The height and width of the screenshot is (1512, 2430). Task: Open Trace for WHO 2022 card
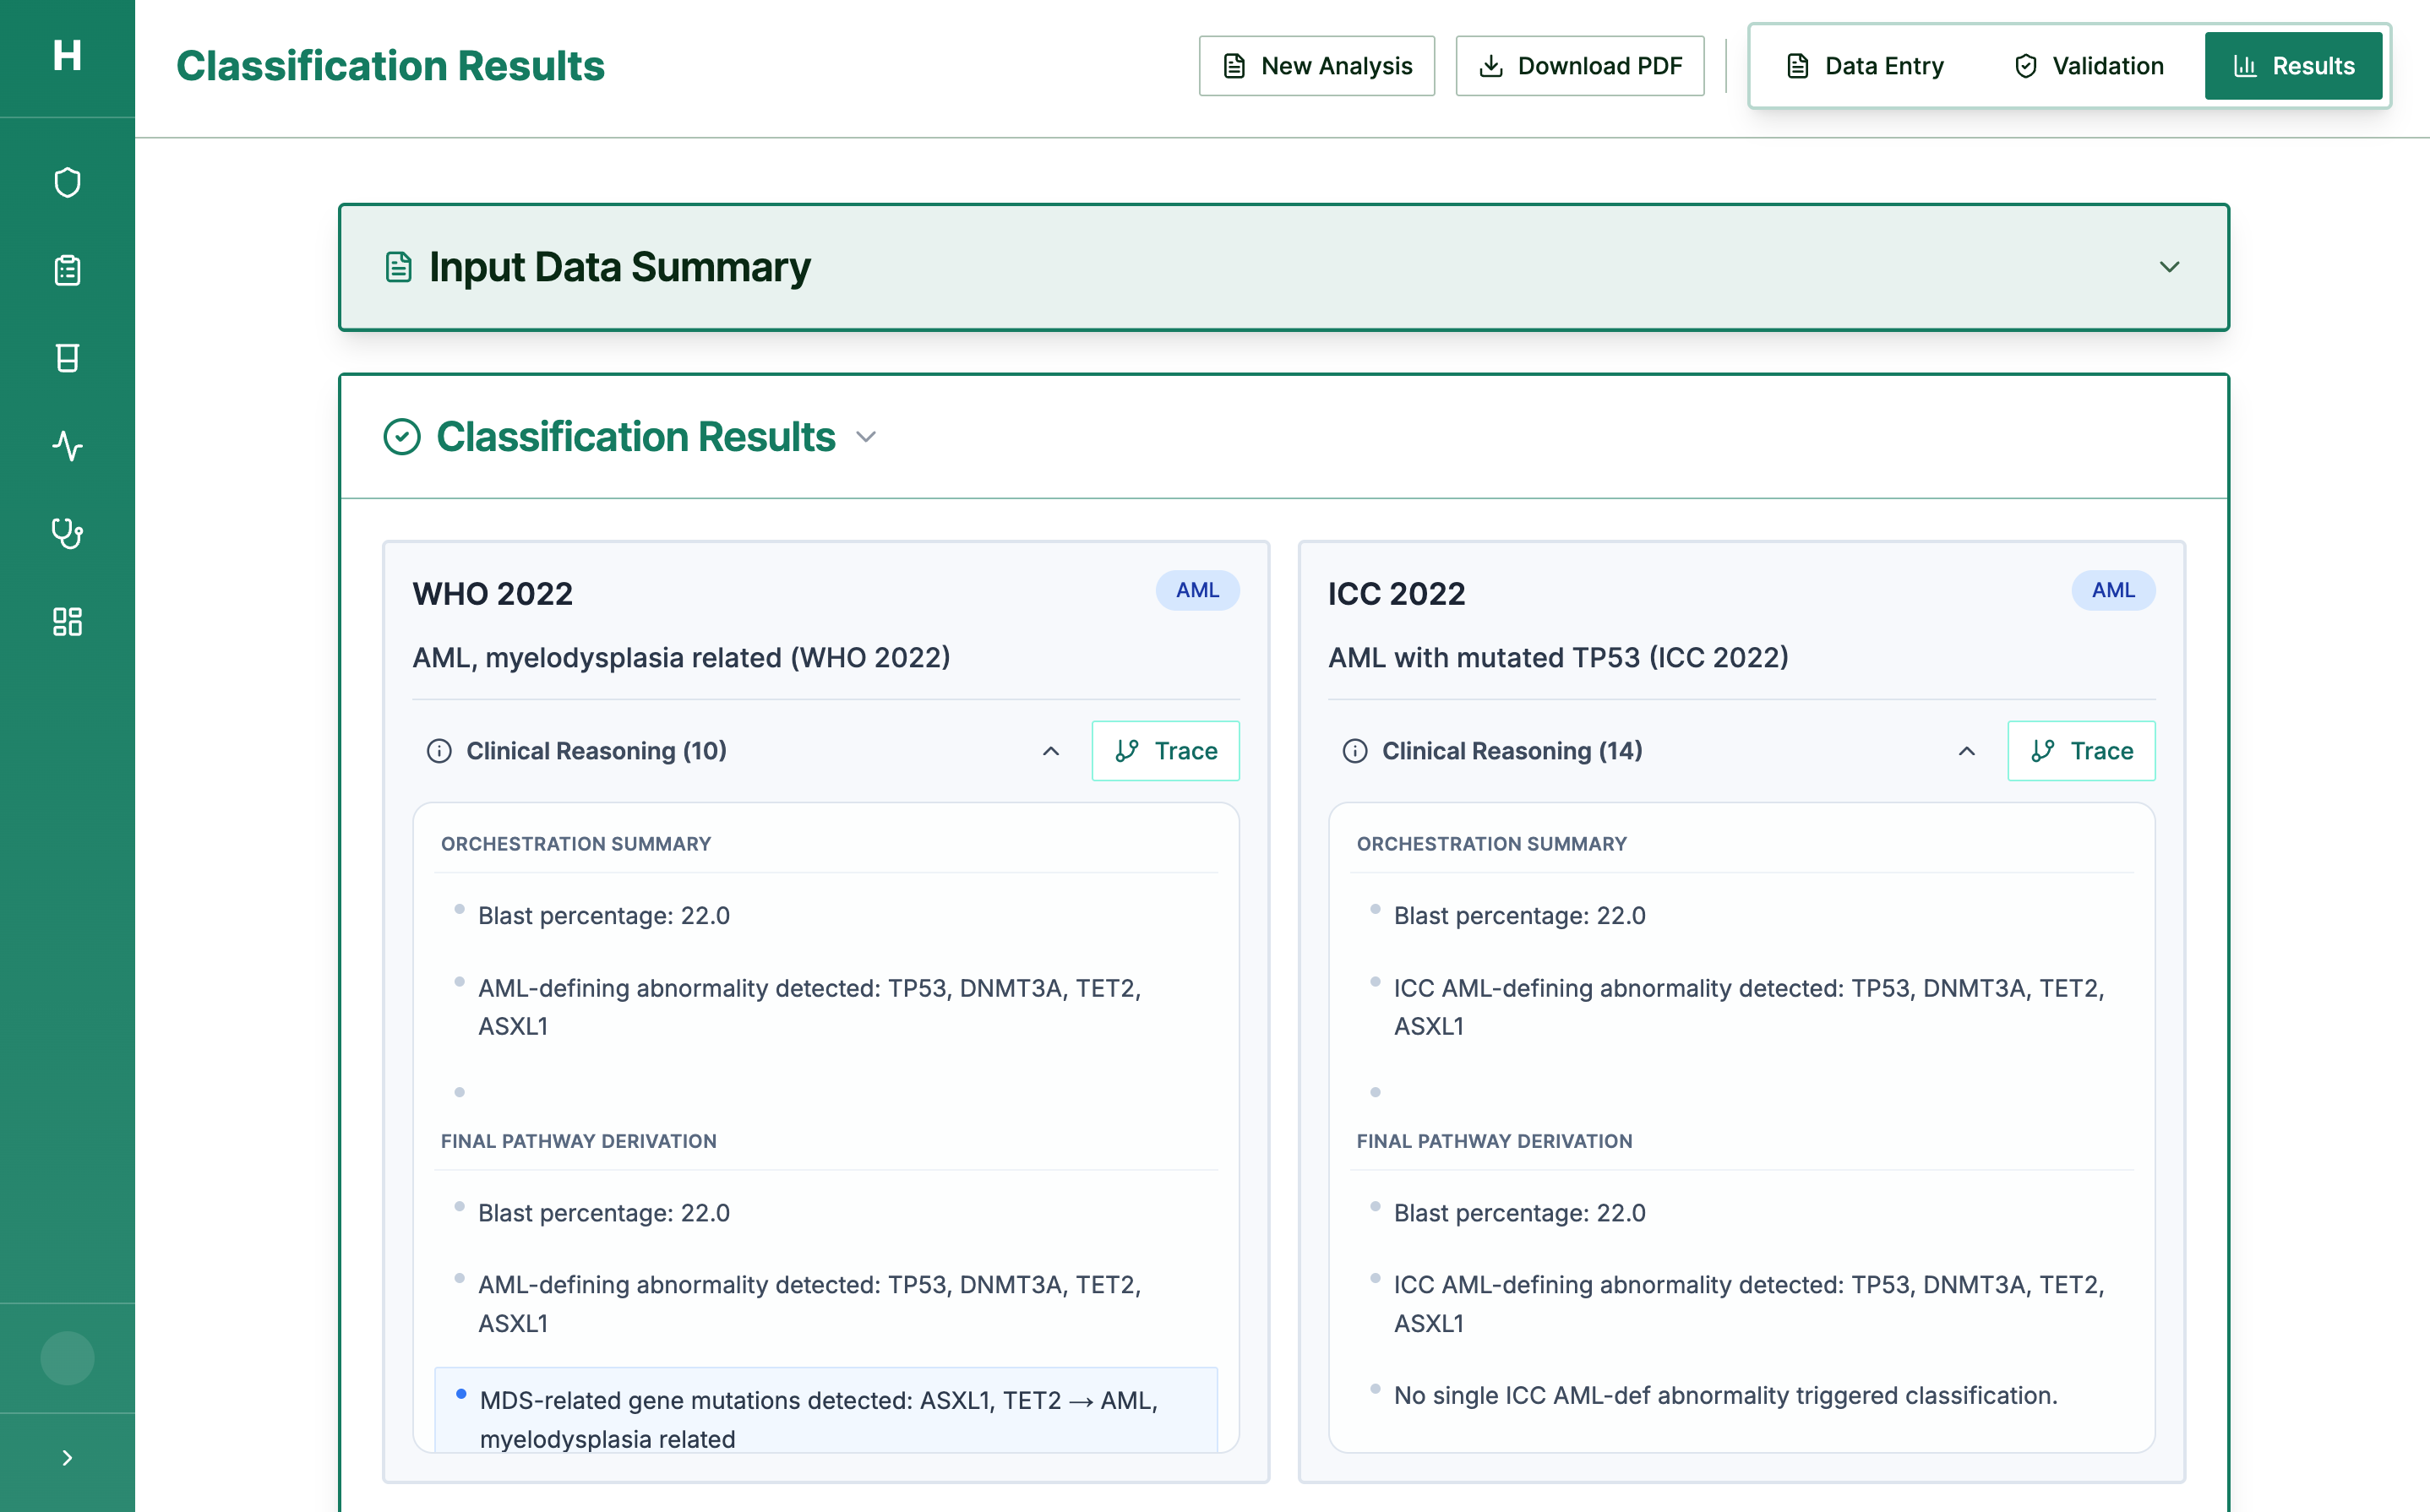pyautogui.click(x=1165, y=751)
